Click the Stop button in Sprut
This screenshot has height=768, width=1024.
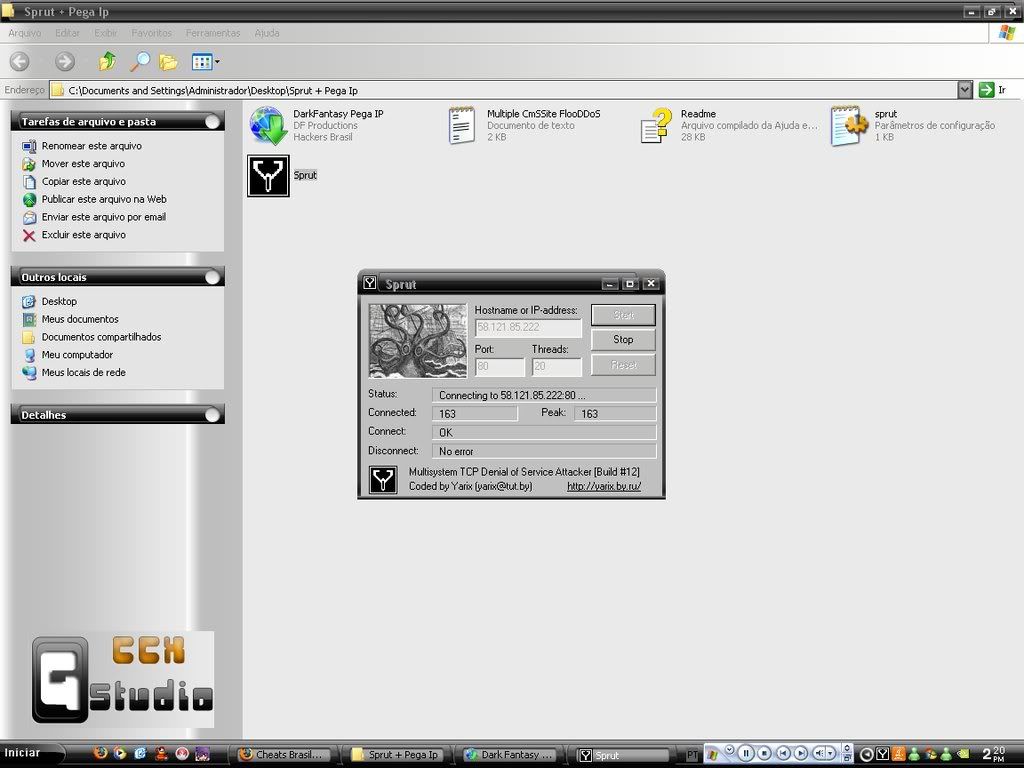pyautogui.click(x=623, y=340)
